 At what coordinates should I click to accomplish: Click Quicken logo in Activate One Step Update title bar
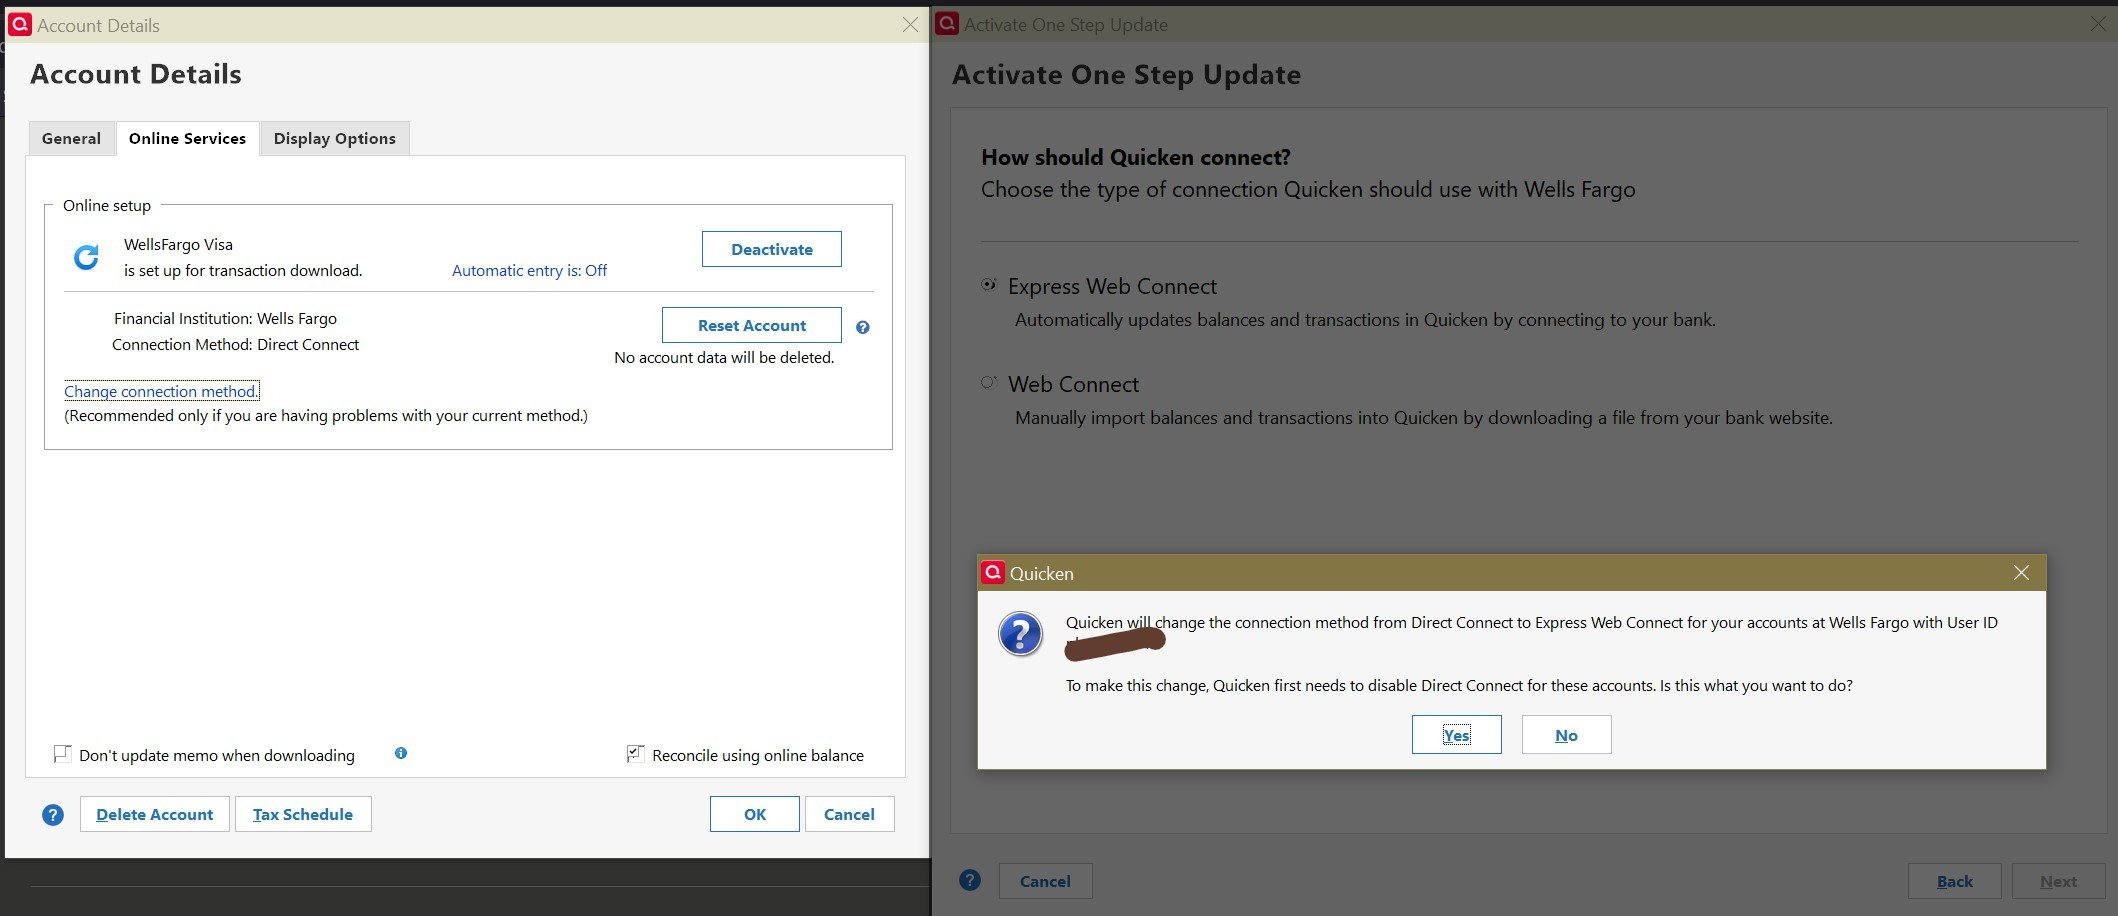946,24
